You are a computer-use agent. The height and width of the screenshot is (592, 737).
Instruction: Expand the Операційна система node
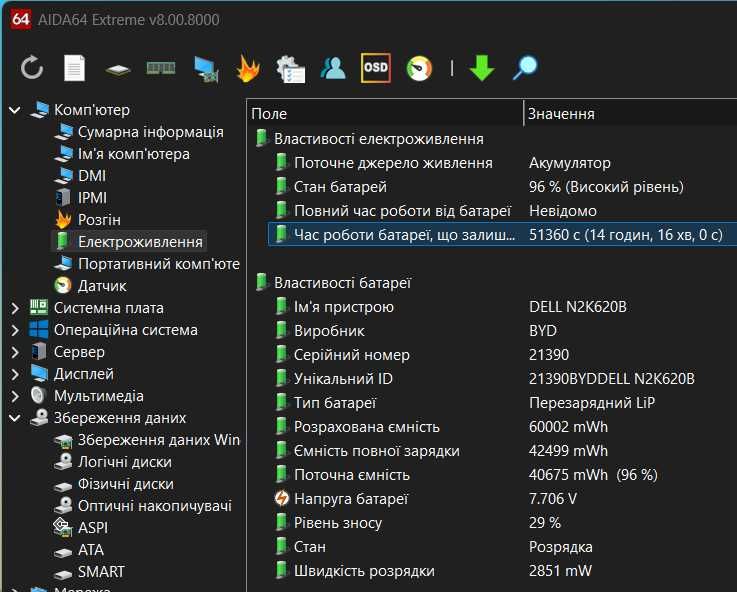(x=15, y=330)
